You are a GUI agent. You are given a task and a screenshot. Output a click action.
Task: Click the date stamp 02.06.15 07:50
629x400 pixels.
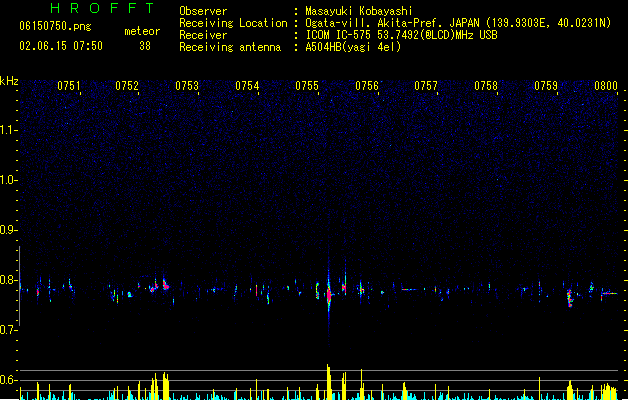[61, 46]
